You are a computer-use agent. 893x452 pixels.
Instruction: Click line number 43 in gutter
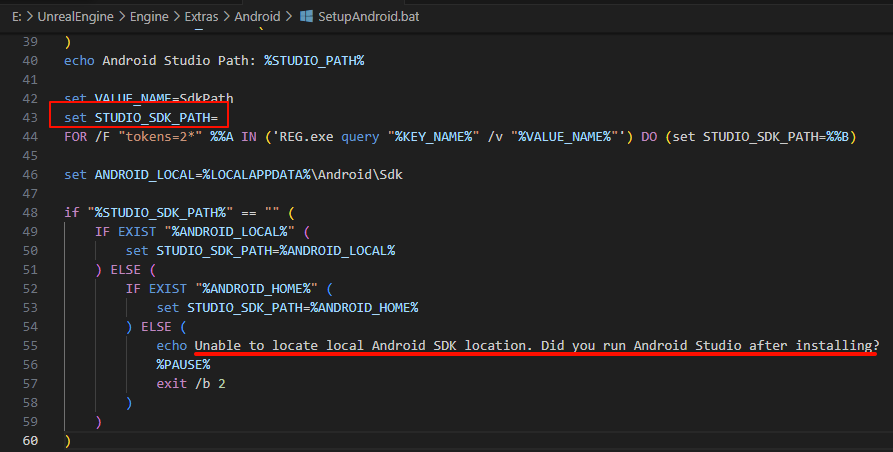click(x=29, y=117)
